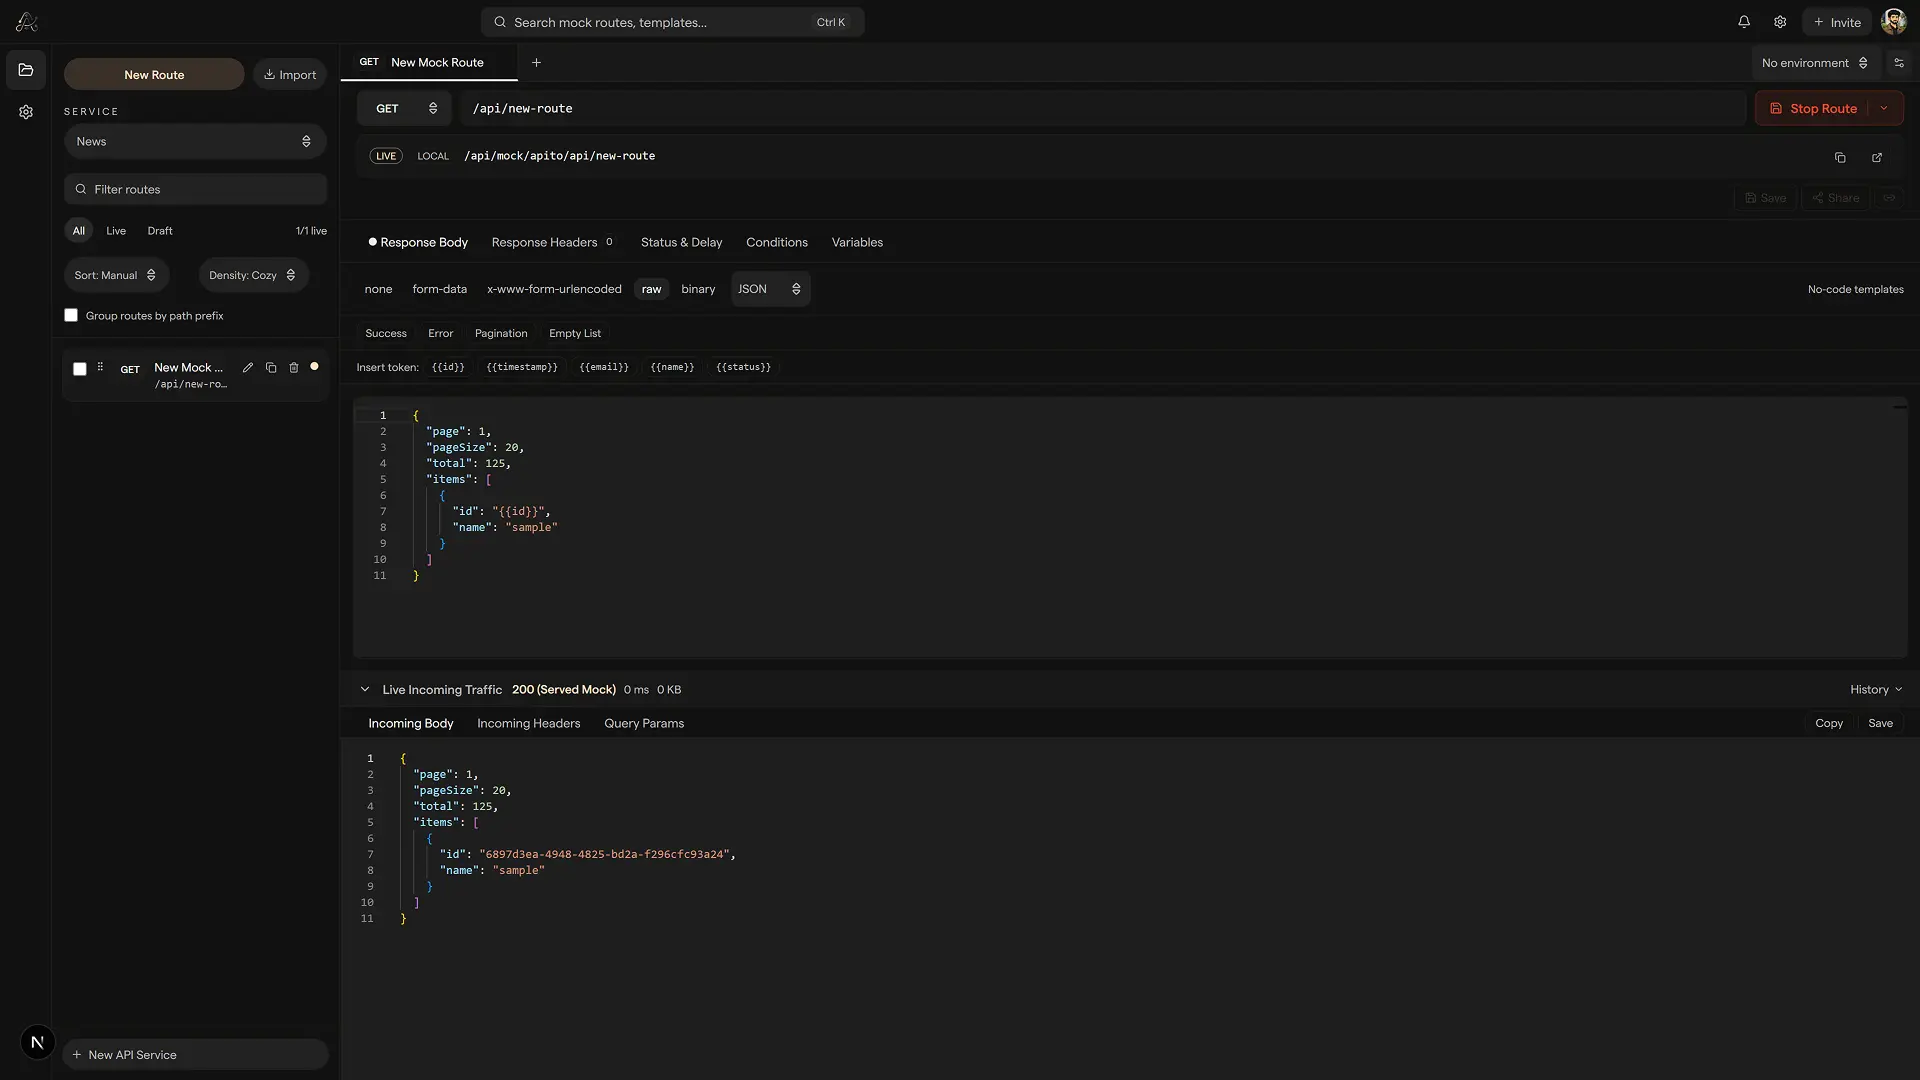Viewport: 1920px width, 1080px height.
Task: Click the Import button
Action: (x=290, y=74)
